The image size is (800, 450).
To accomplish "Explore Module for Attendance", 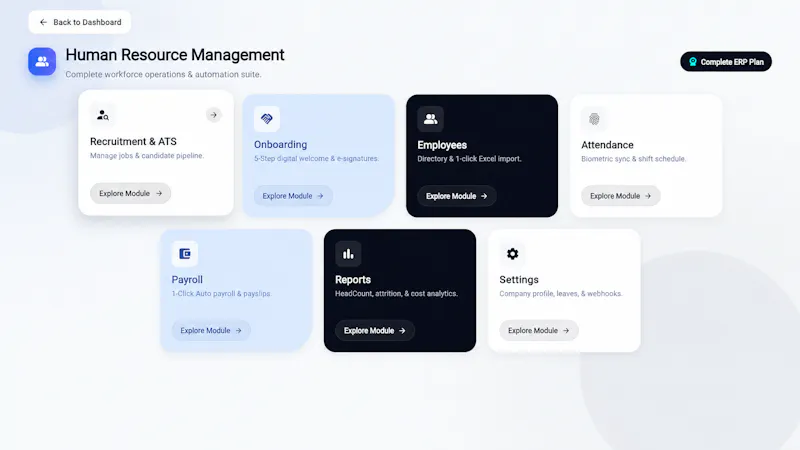I will [620, 196].
